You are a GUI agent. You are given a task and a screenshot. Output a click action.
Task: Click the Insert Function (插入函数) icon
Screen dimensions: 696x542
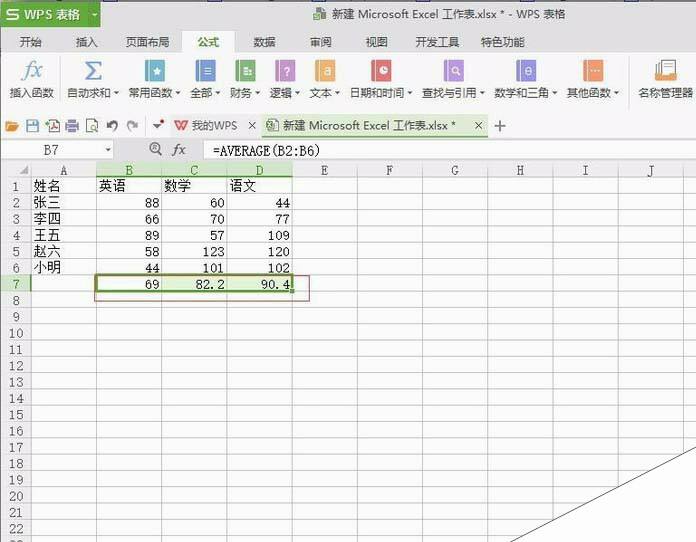(x=32, y=71)
